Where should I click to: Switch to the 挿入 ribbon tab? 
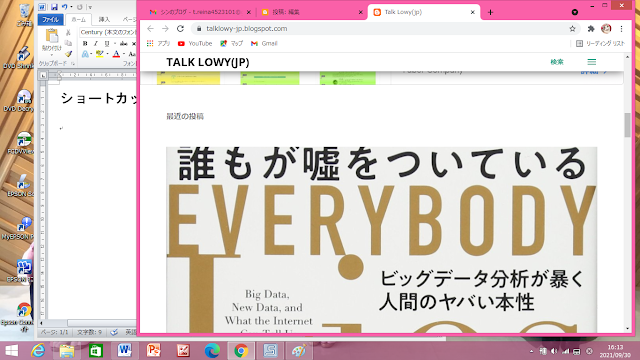coord(104,19)
